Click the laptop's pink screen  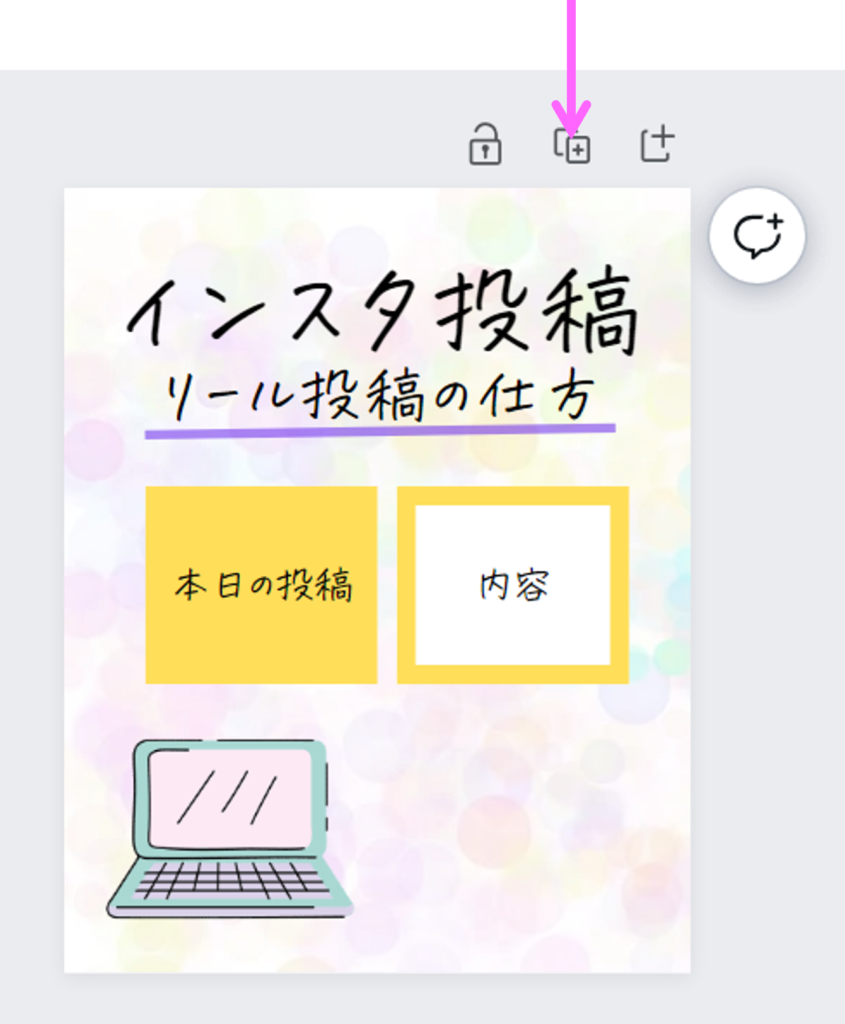[x=230, y=799]
